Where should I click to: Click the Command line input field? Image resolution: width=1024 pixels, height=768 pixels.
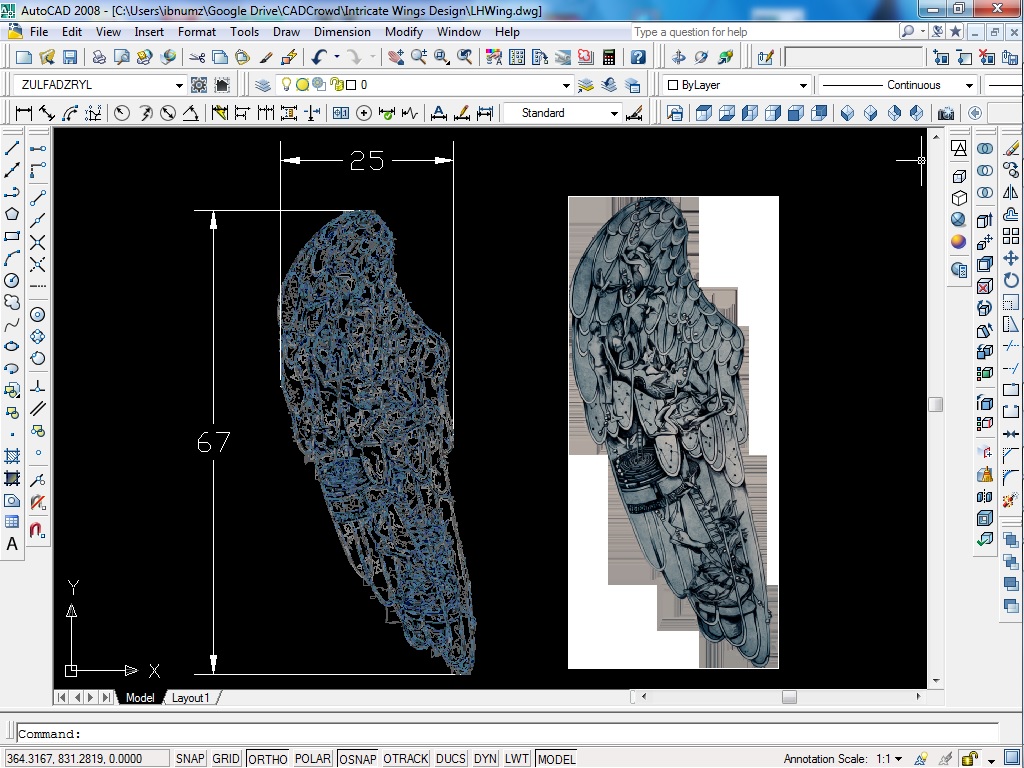pos(500,733)
